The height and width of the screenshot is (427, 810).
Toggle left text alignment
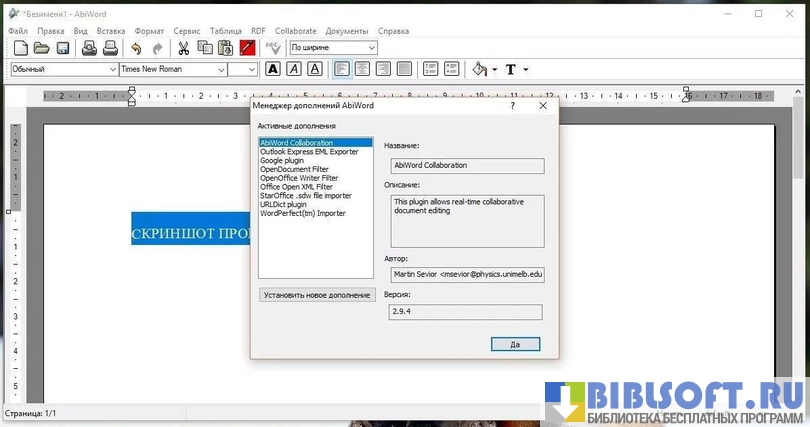coord(342,69)
